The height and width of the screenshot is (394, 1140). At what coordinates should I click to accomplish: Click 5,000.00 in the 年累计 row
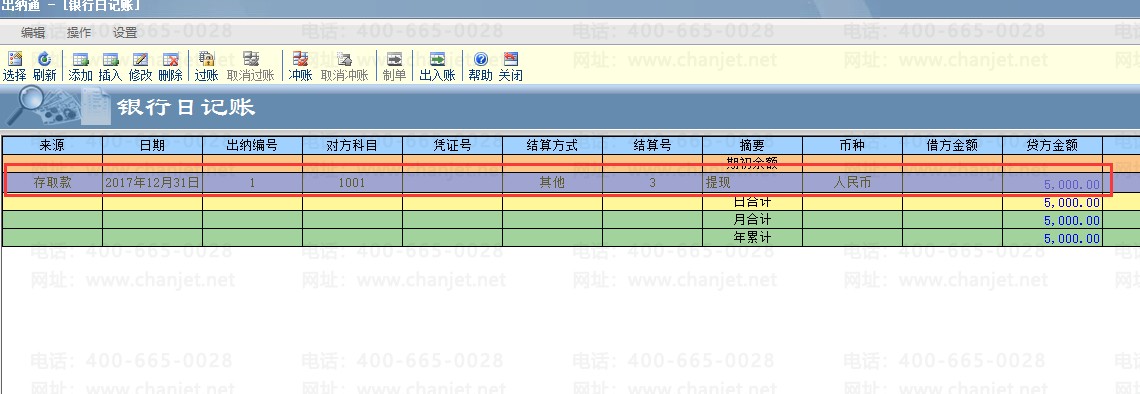[x=1072, y=238]
